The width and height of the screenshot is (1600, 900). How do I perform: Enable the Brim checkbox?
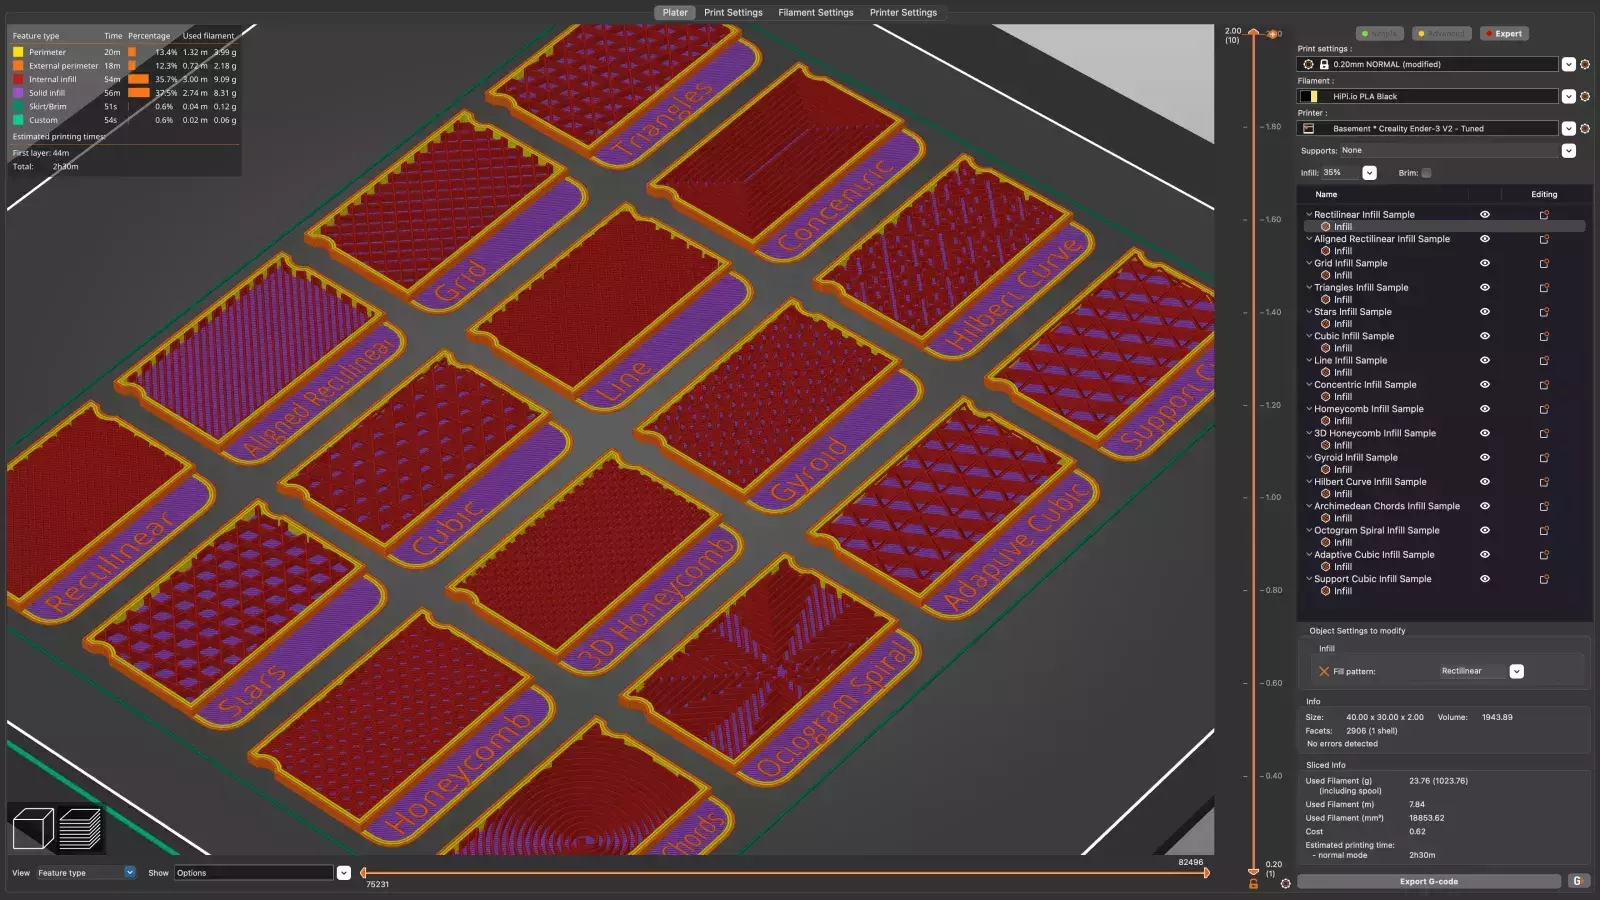pyautogui.click(x=1426, y=172)
